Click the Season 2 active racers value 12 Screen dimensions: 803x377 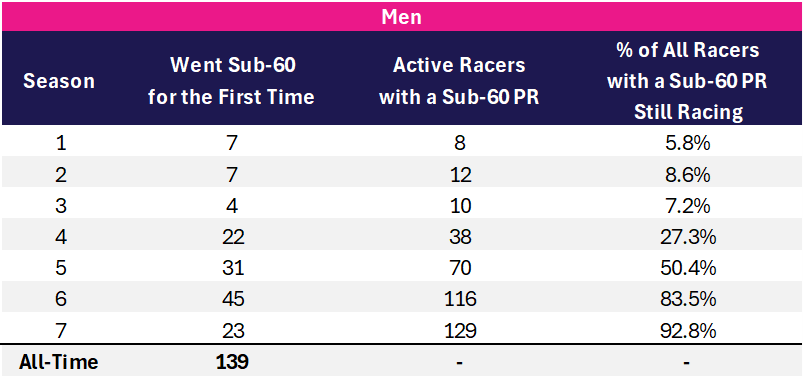(459, 175)
